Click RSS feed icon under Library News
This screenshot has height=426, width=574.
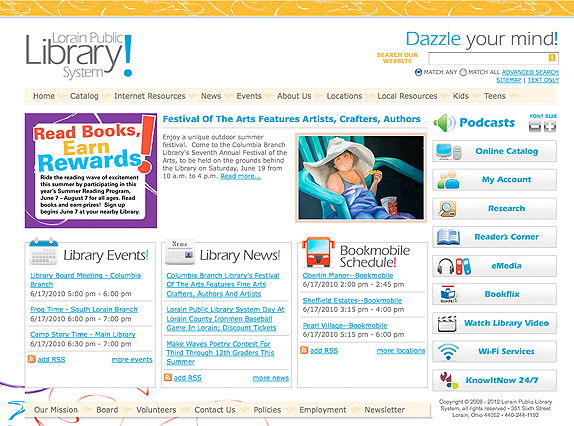168,377
